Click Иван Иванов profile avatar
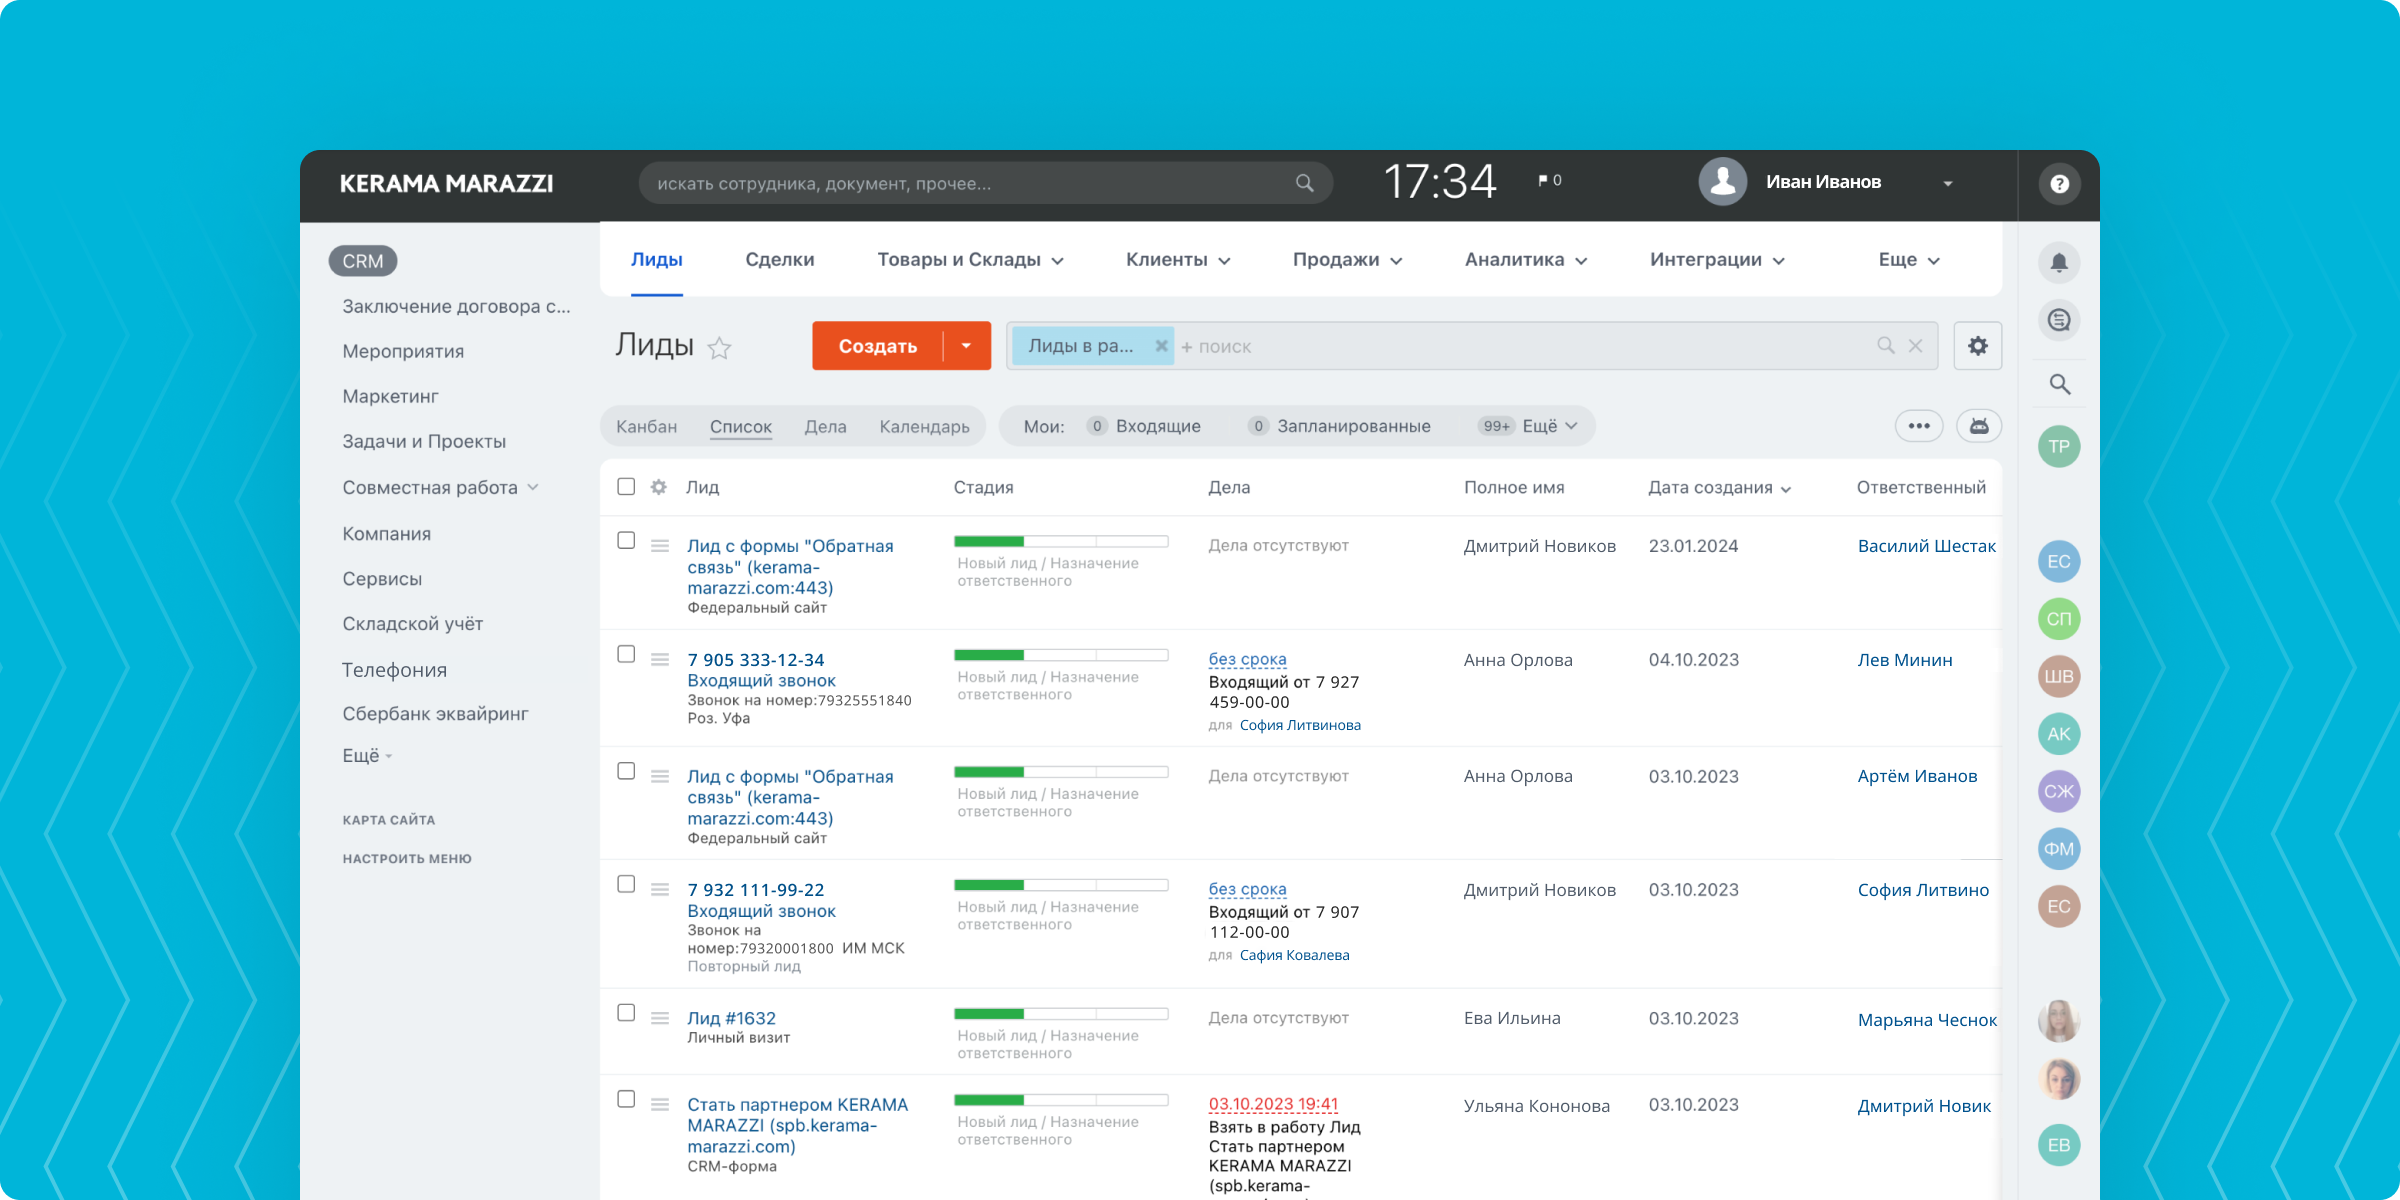The width and height of the screenshot is (2400, 1200). click(1723, 182)
